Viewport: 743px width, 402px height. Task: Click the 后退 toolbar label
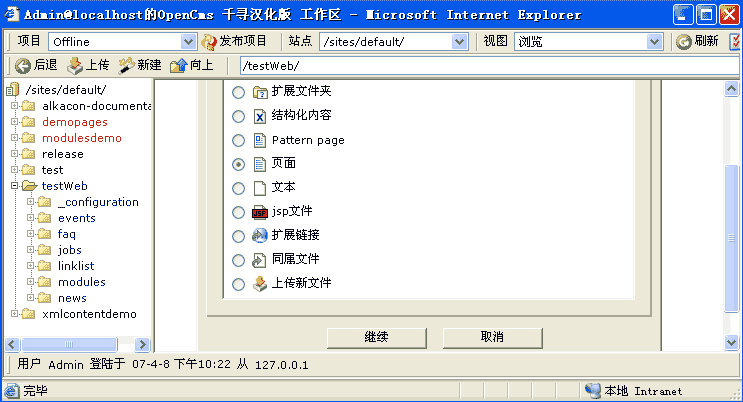45,64
